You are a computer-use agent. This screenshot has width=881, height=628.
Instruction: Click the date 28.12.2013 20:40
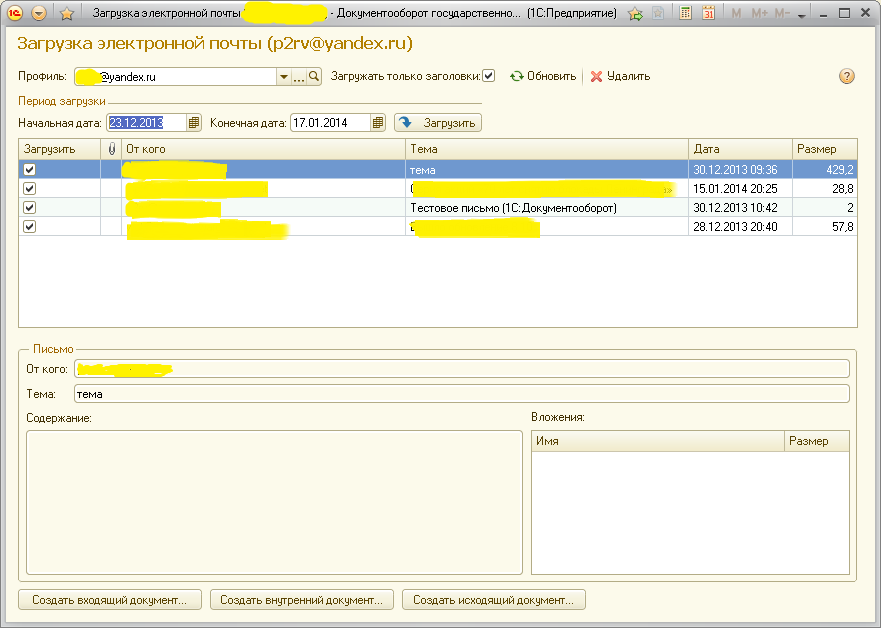[735, 227]
